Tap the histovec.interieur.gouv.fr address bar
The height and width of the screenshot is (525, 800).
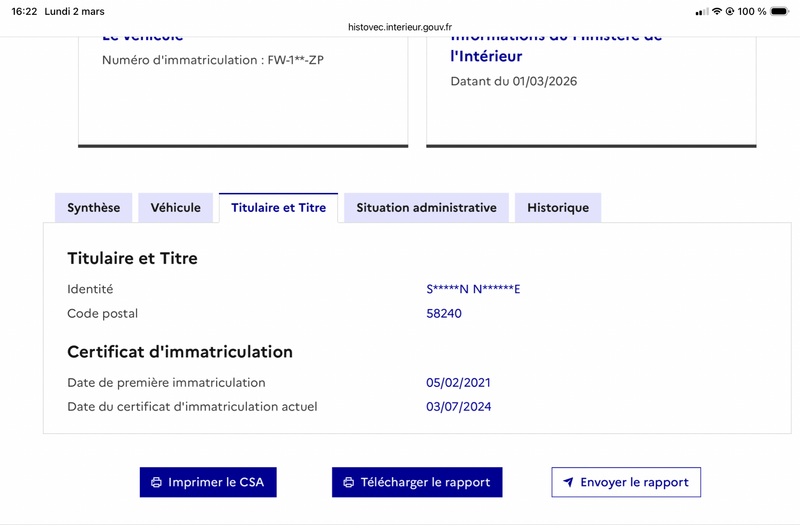click(x=400, y=28)
